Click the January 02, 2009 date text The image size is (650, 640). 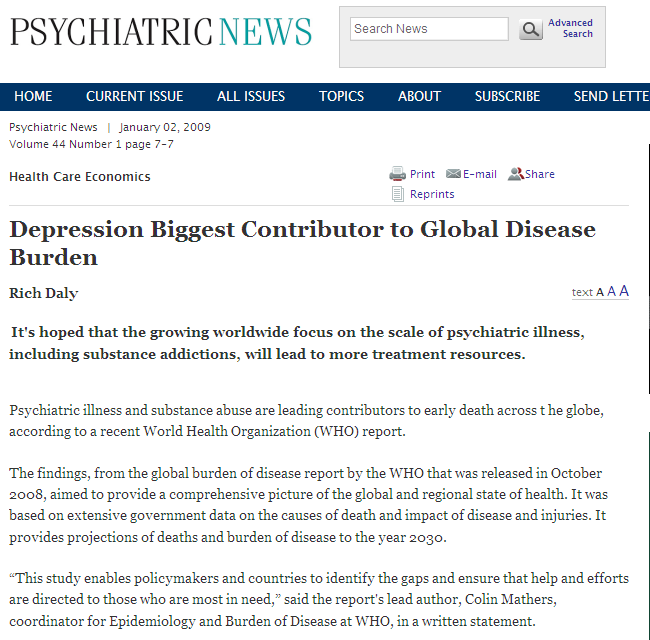(165, 127)
